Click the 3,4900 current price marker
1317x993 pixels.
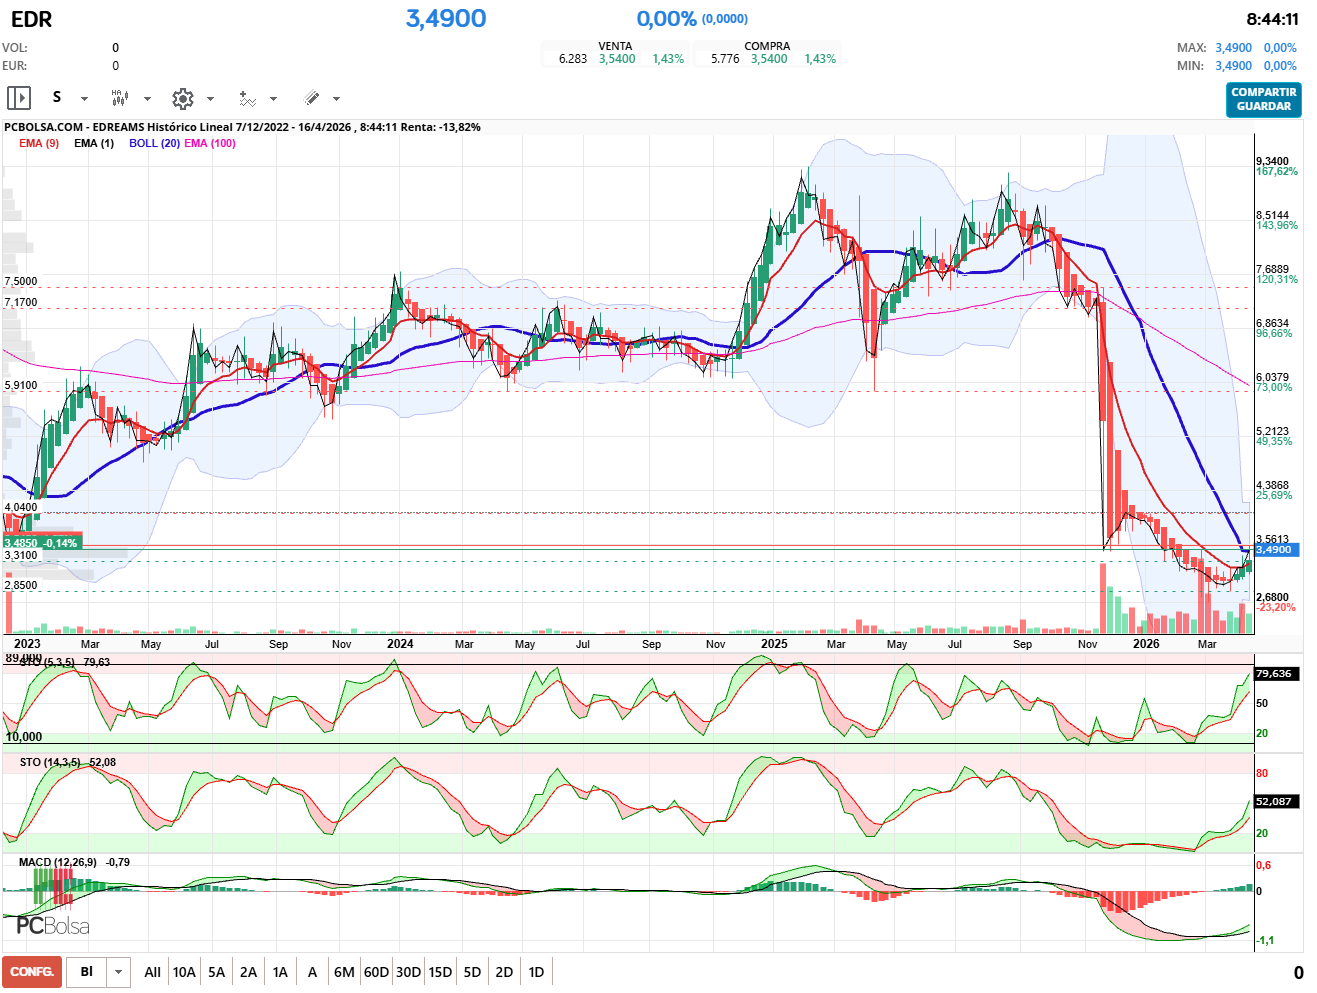click(1276, 550)
